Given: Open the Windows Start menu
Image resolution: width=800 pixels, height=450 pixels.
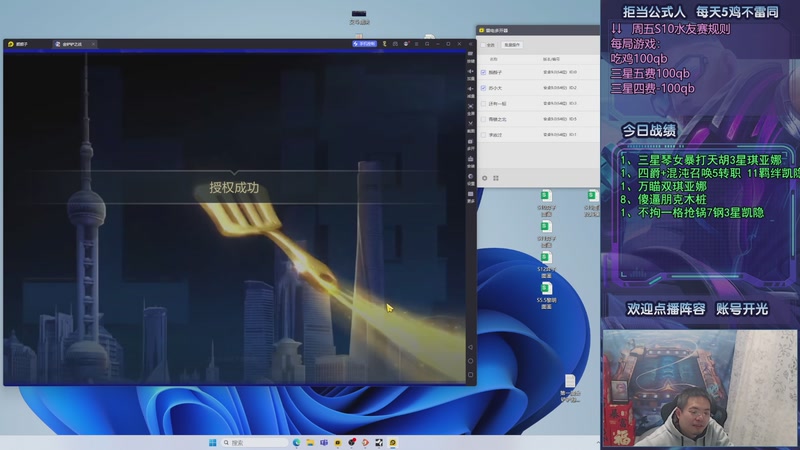Looking at the screenshot, I should (x=212, y=442).
